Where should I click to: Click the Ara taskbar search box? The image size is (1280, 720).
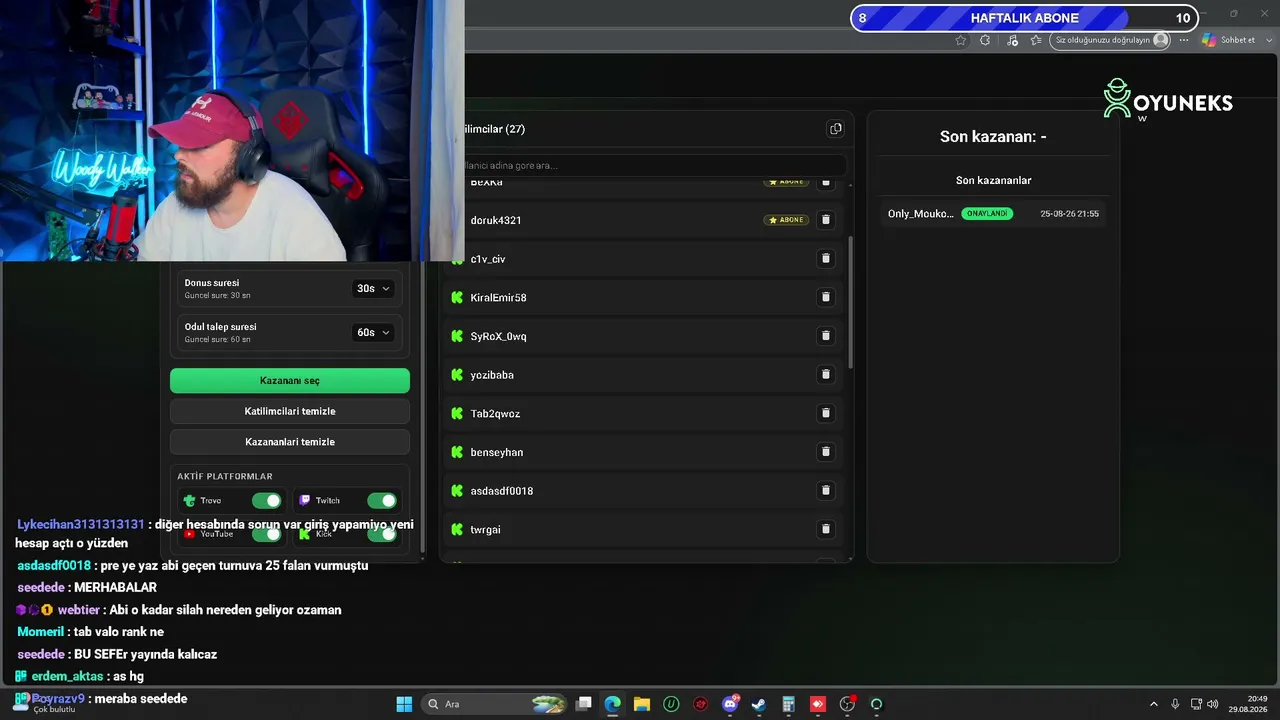[x=496, y=704]
